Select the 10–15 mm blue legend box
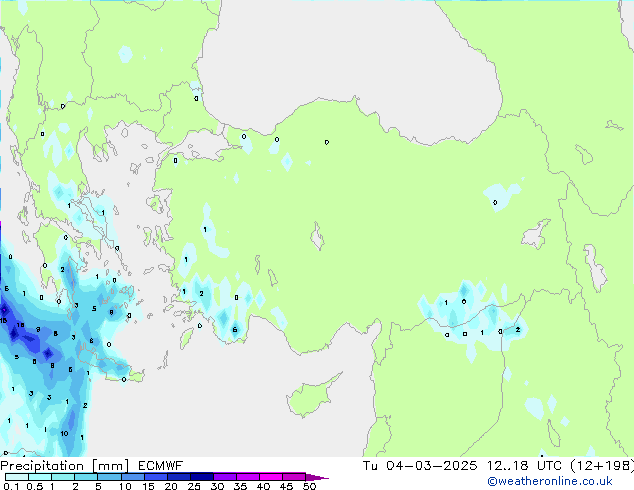The width and height of the screenshot is (634, 490). click(x=132, y=477)
